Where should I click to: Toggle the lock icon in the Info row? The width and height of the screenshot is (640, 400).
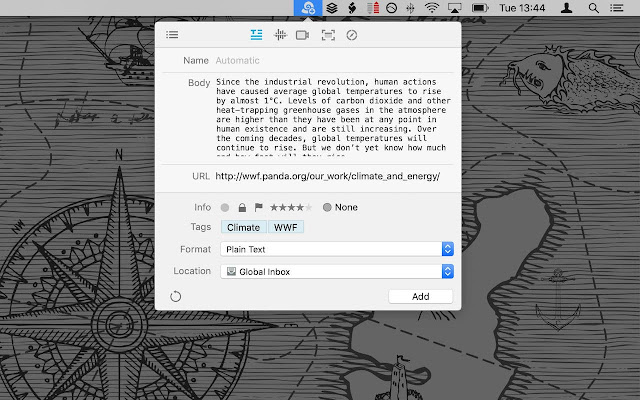[241, 208]
